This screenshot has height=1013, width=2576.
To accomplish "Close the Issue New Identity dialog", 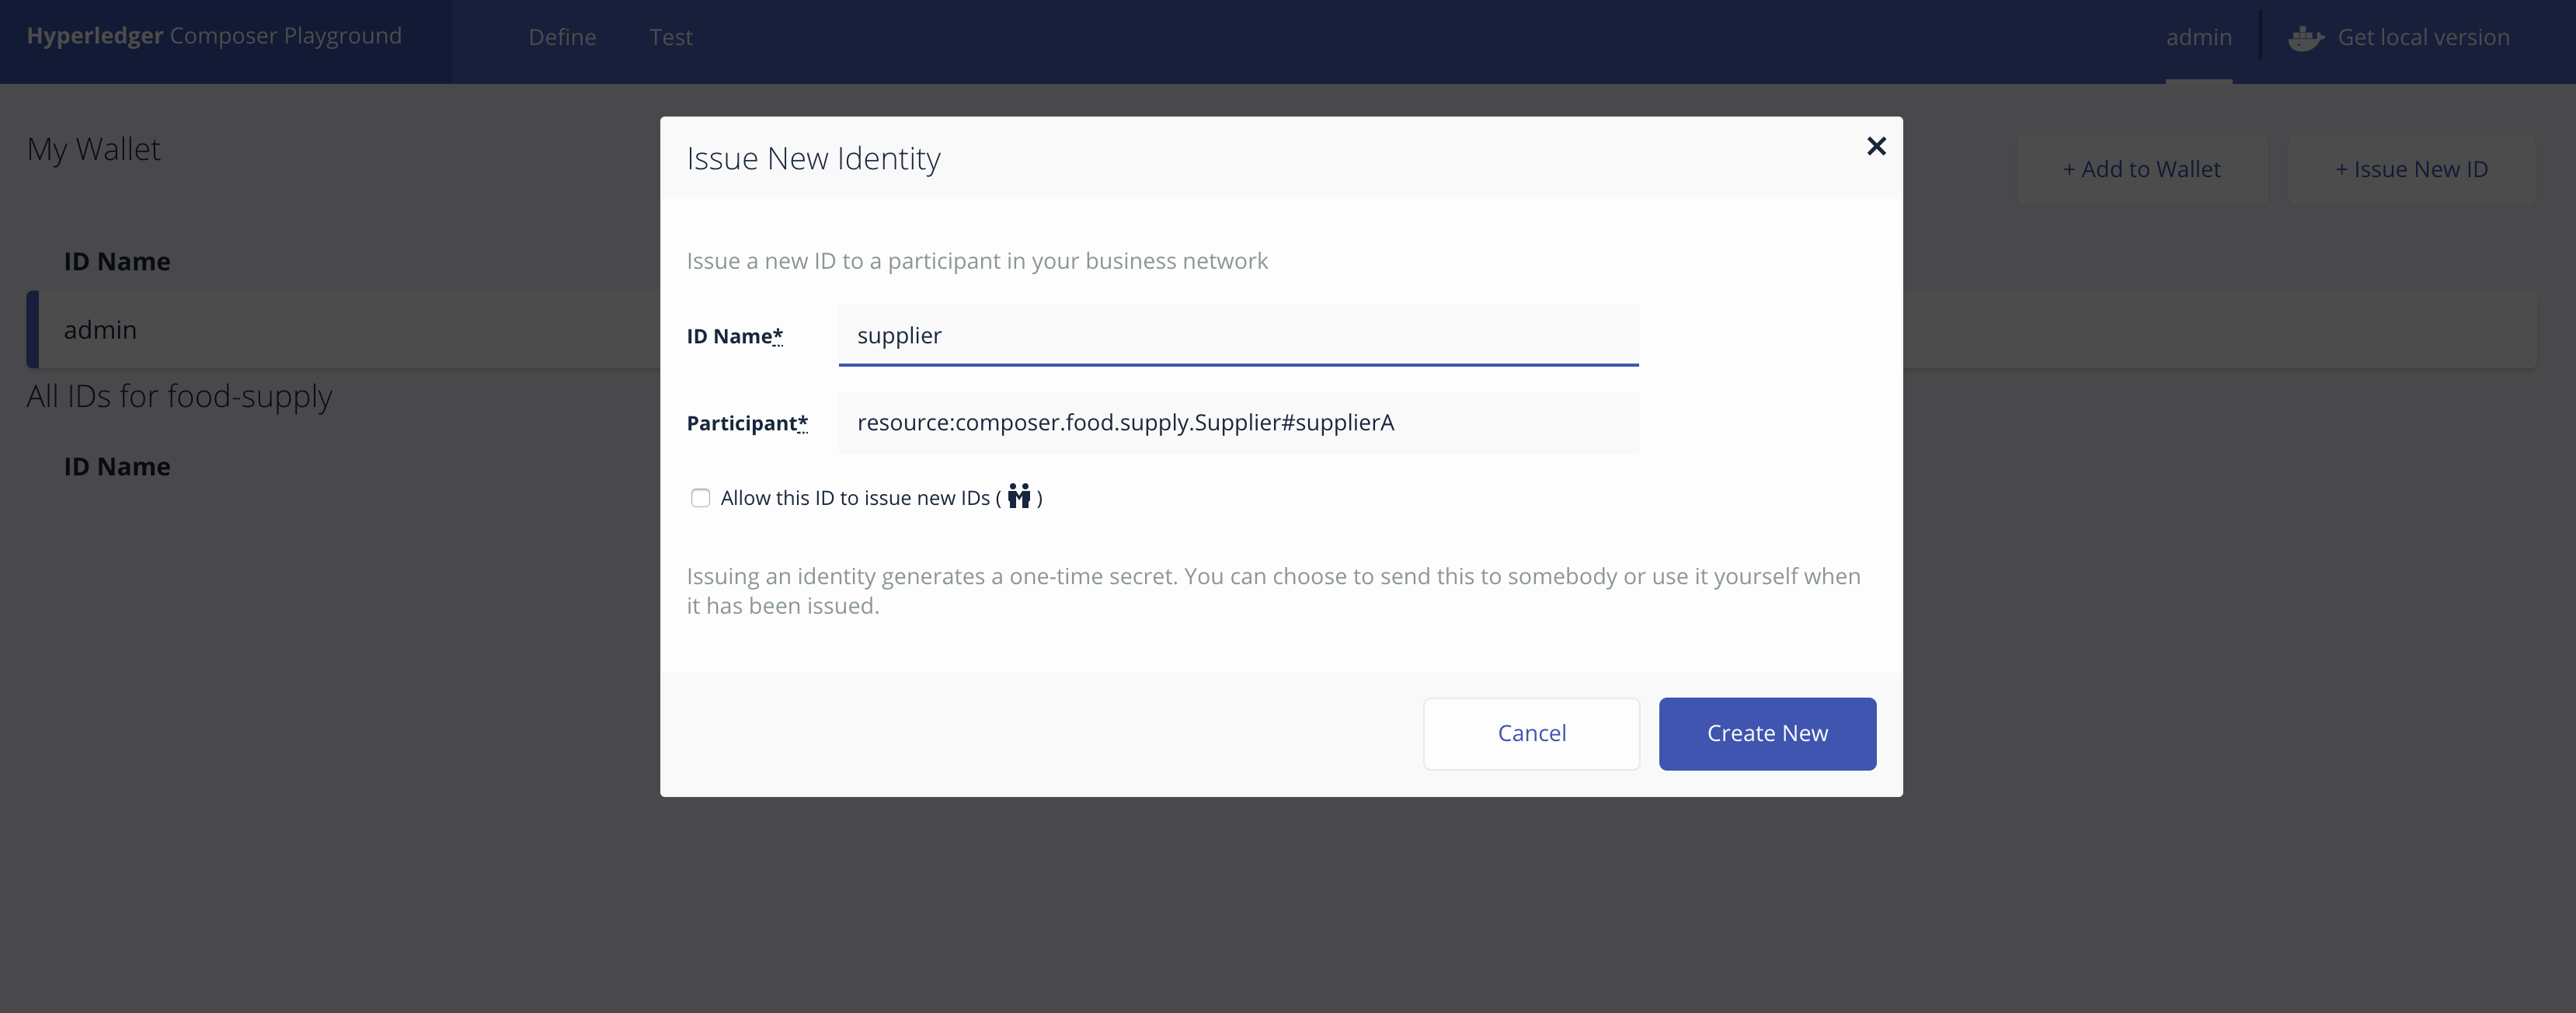I will click(x=1876, y=146).
